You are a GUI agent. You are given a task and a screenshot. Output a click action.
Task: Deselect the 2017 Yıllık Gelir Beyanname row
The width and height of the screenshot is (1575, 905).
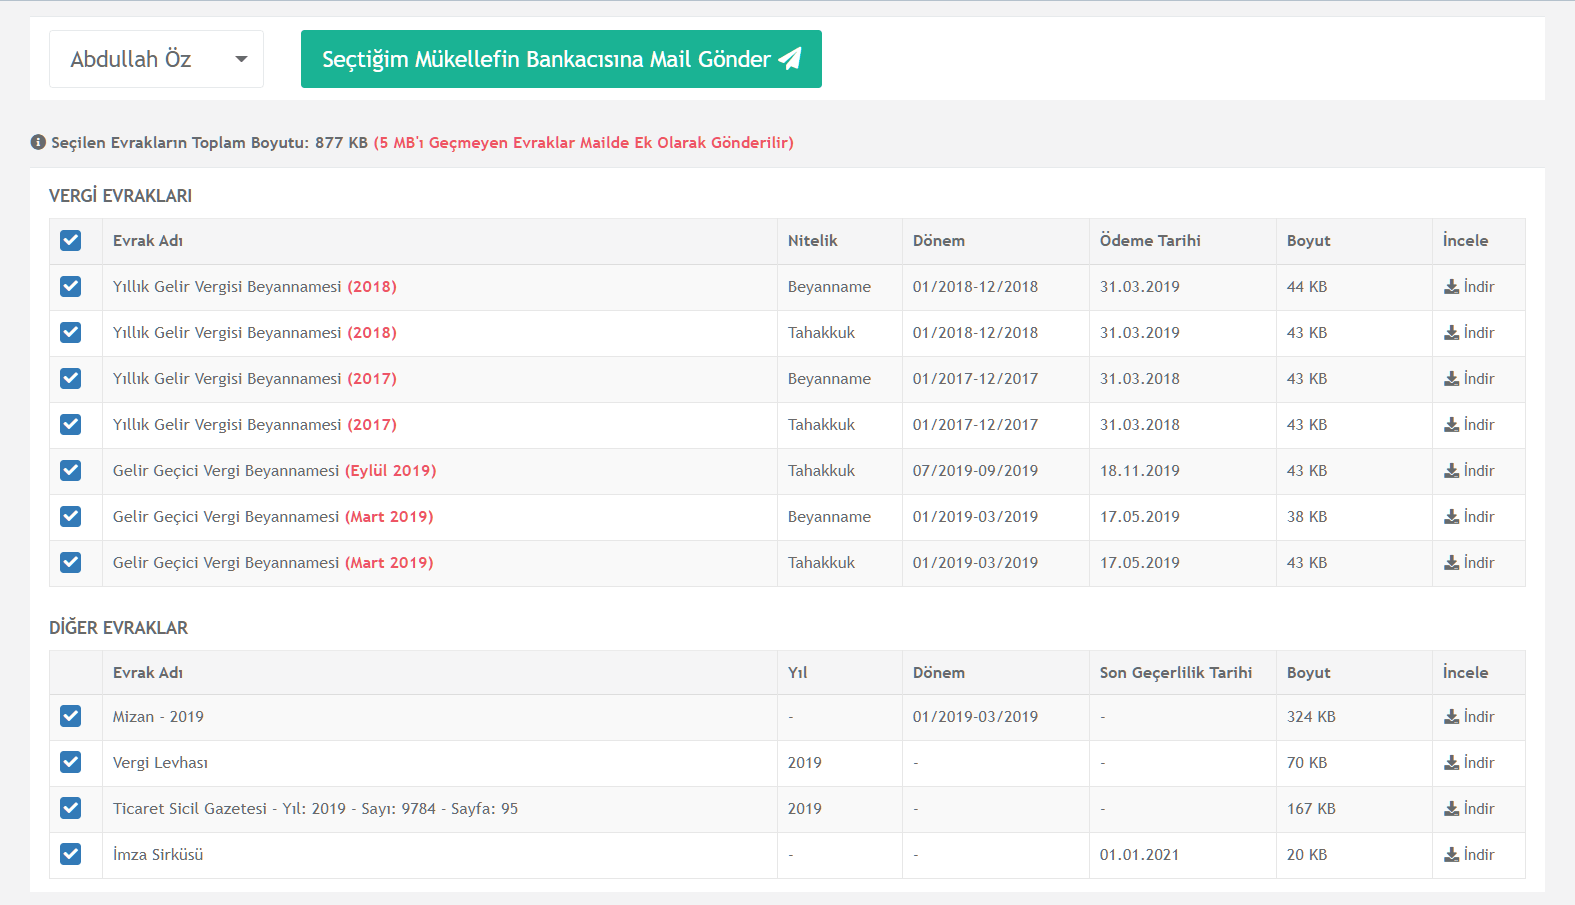(x=70, y=378)
